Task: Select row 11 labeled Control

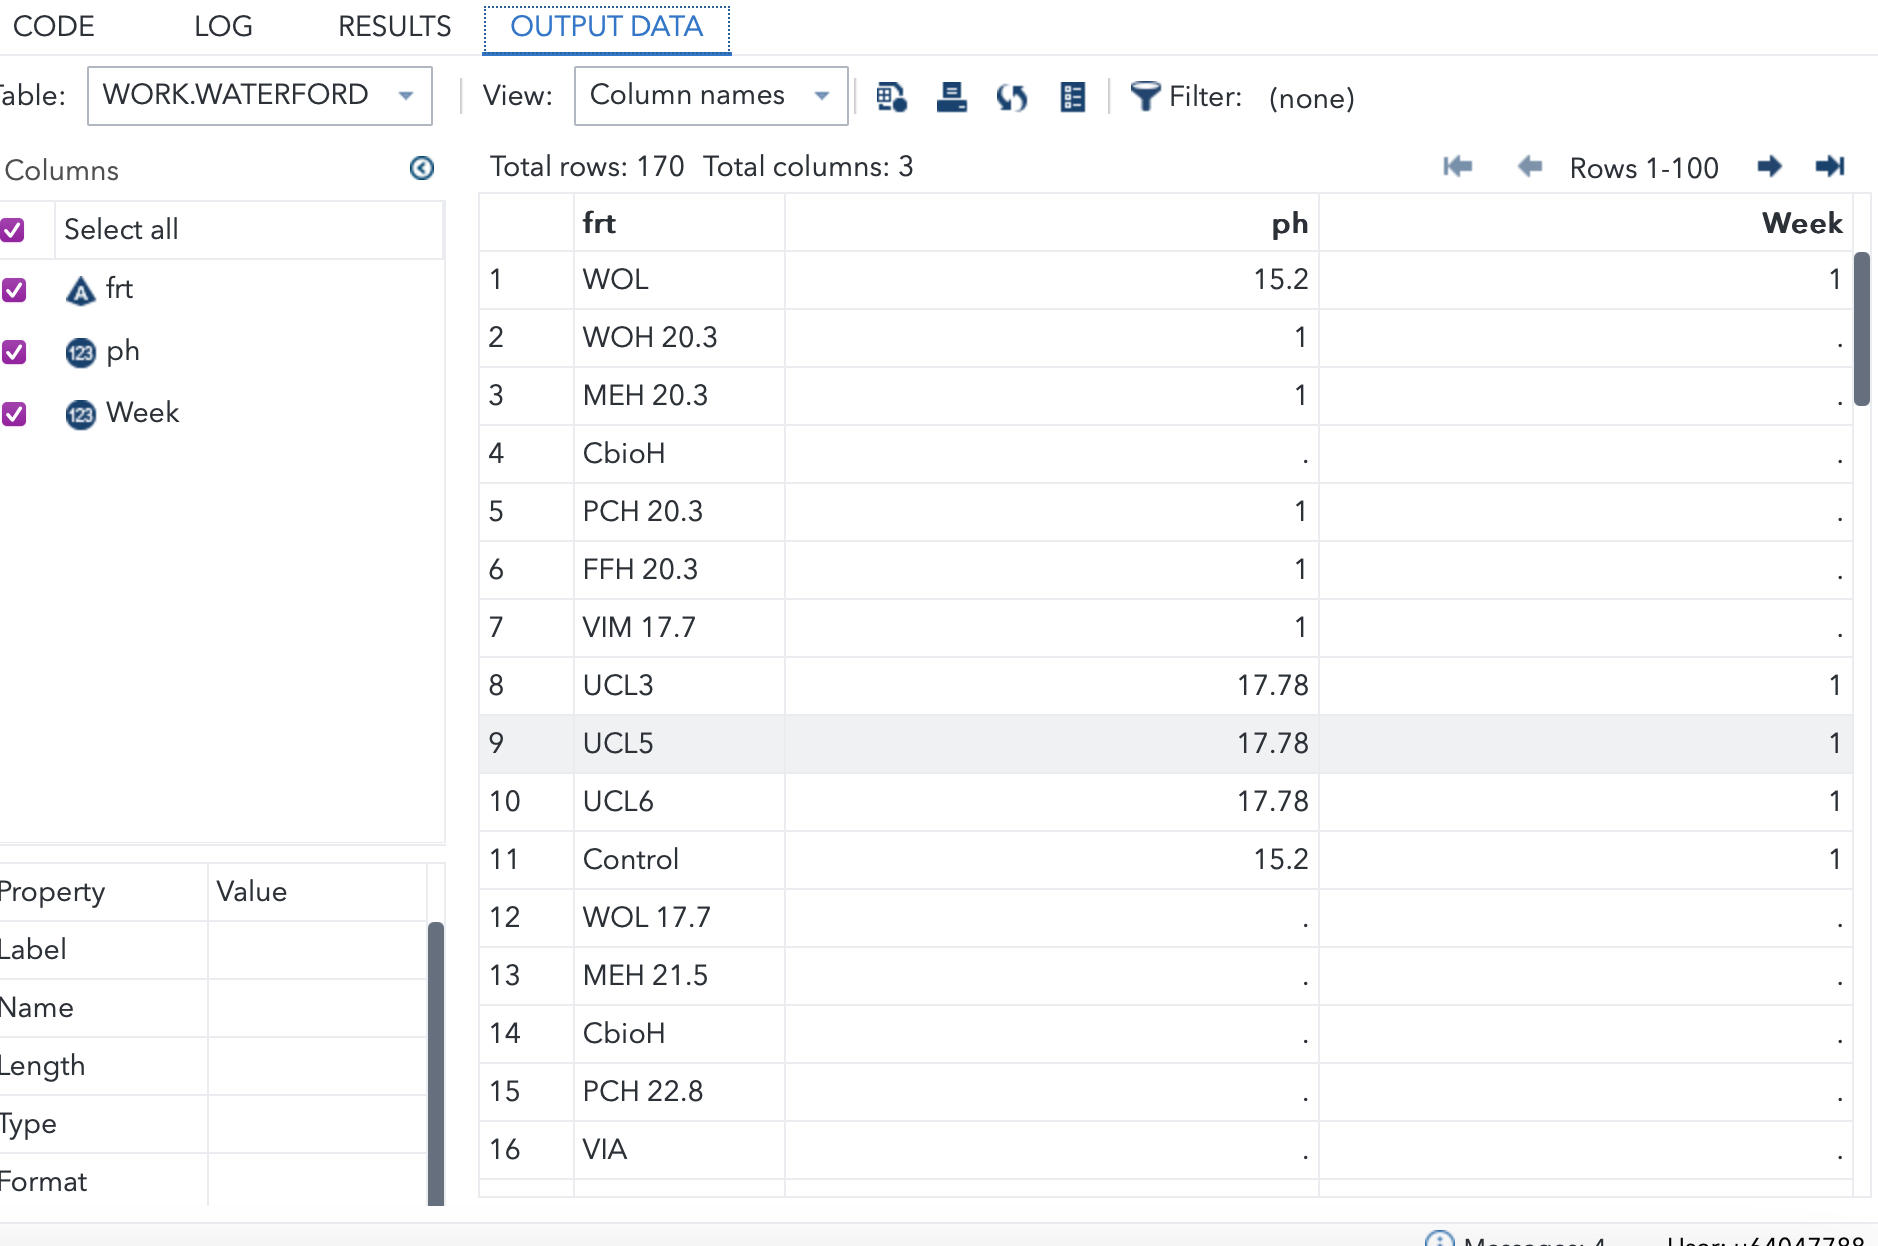Action: tap(630, 859)
